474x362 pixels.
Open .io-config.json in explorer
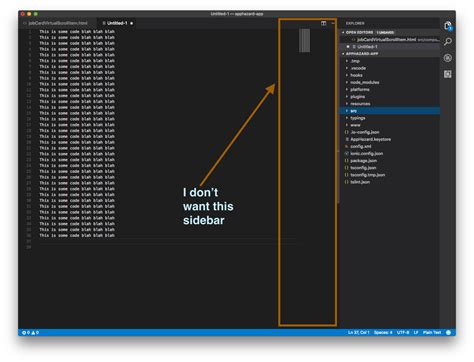pyautogui.click(x=390, y=132)
